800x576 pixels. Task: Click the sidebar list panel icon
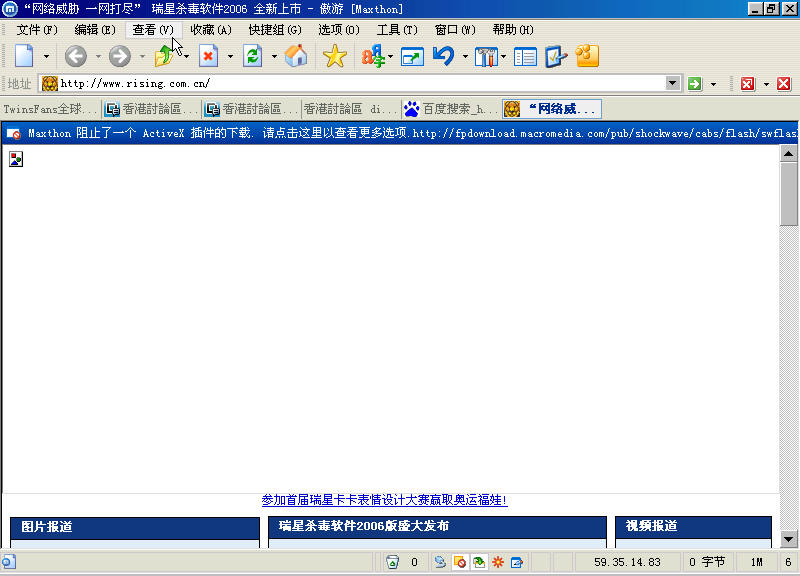click(x=525, y=57)
